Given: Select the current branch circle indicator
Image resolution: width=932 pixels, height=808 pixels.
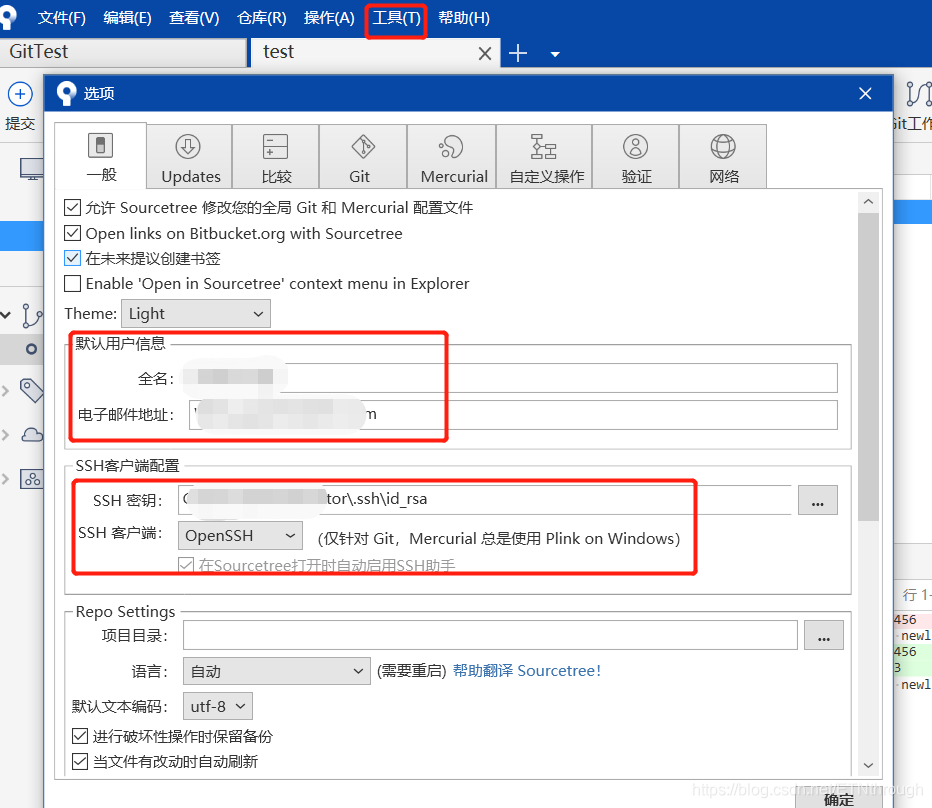Looking at the screenshot, I should point(32,349).
